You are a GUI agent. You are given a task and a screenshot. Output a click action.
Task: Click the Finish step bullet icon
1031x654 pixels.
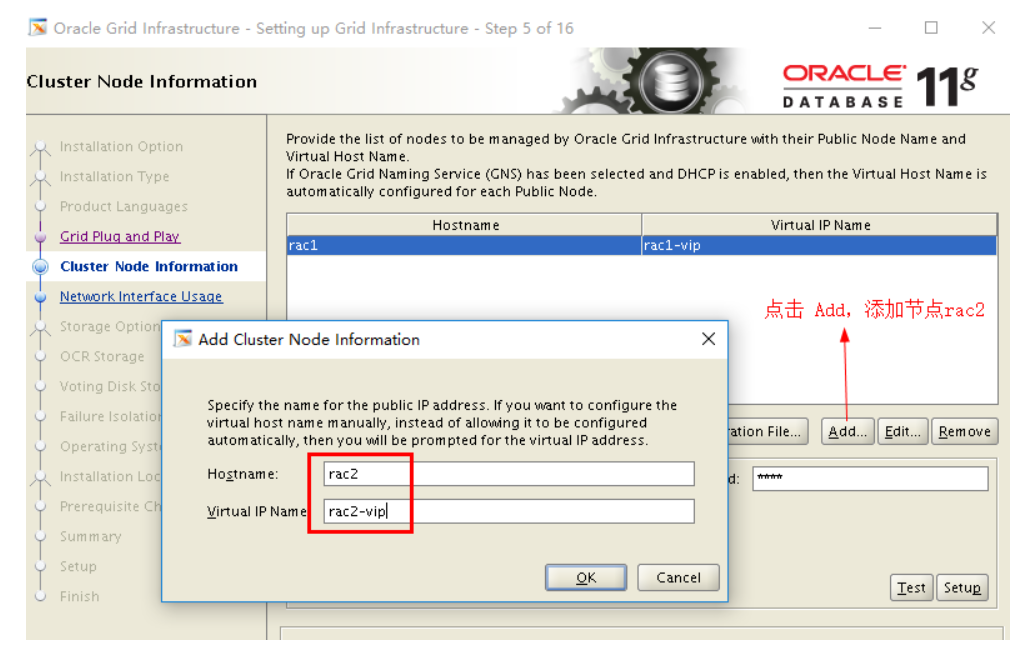pyautogui.click(x=40, y=596)
